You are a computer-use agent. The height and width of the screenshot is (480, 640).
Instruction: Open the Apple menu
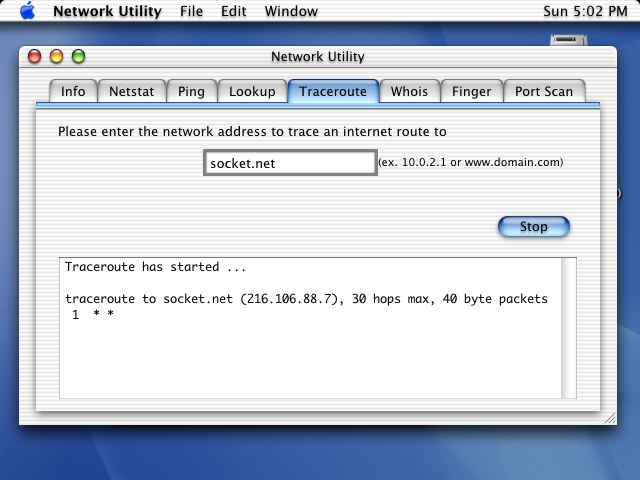(28, 11)
